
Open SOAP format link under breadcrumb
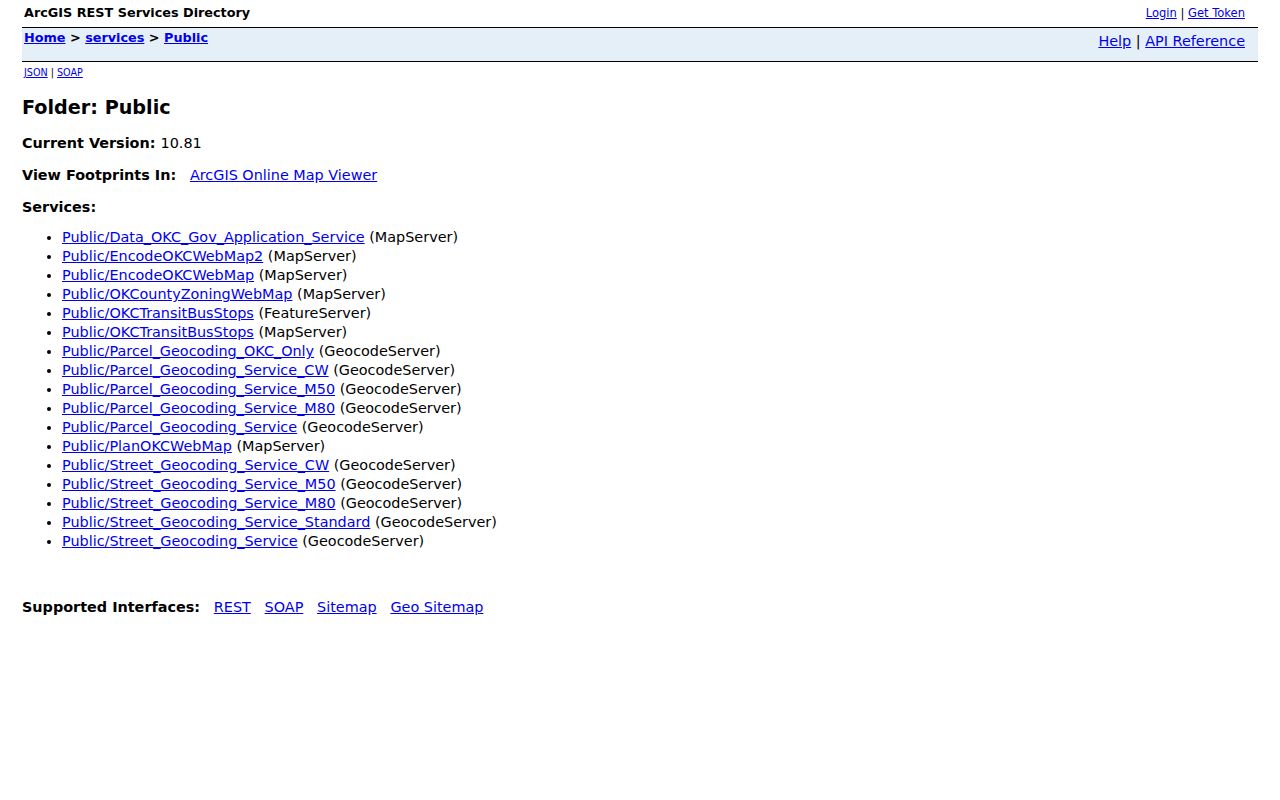coord(69,73)
